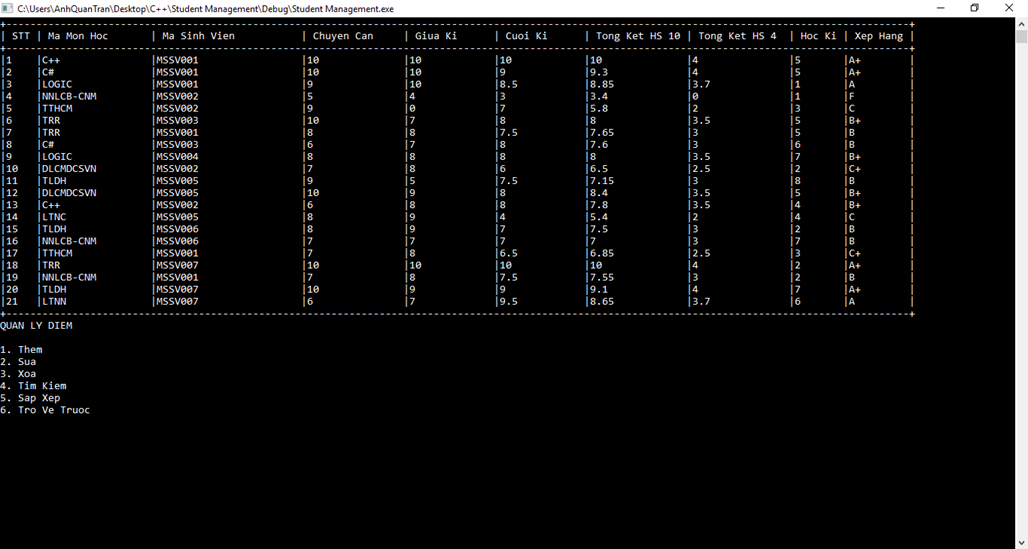Click the "Ma Mon Hoc" column header
The image size is (1028, 549).
[78, 36]
